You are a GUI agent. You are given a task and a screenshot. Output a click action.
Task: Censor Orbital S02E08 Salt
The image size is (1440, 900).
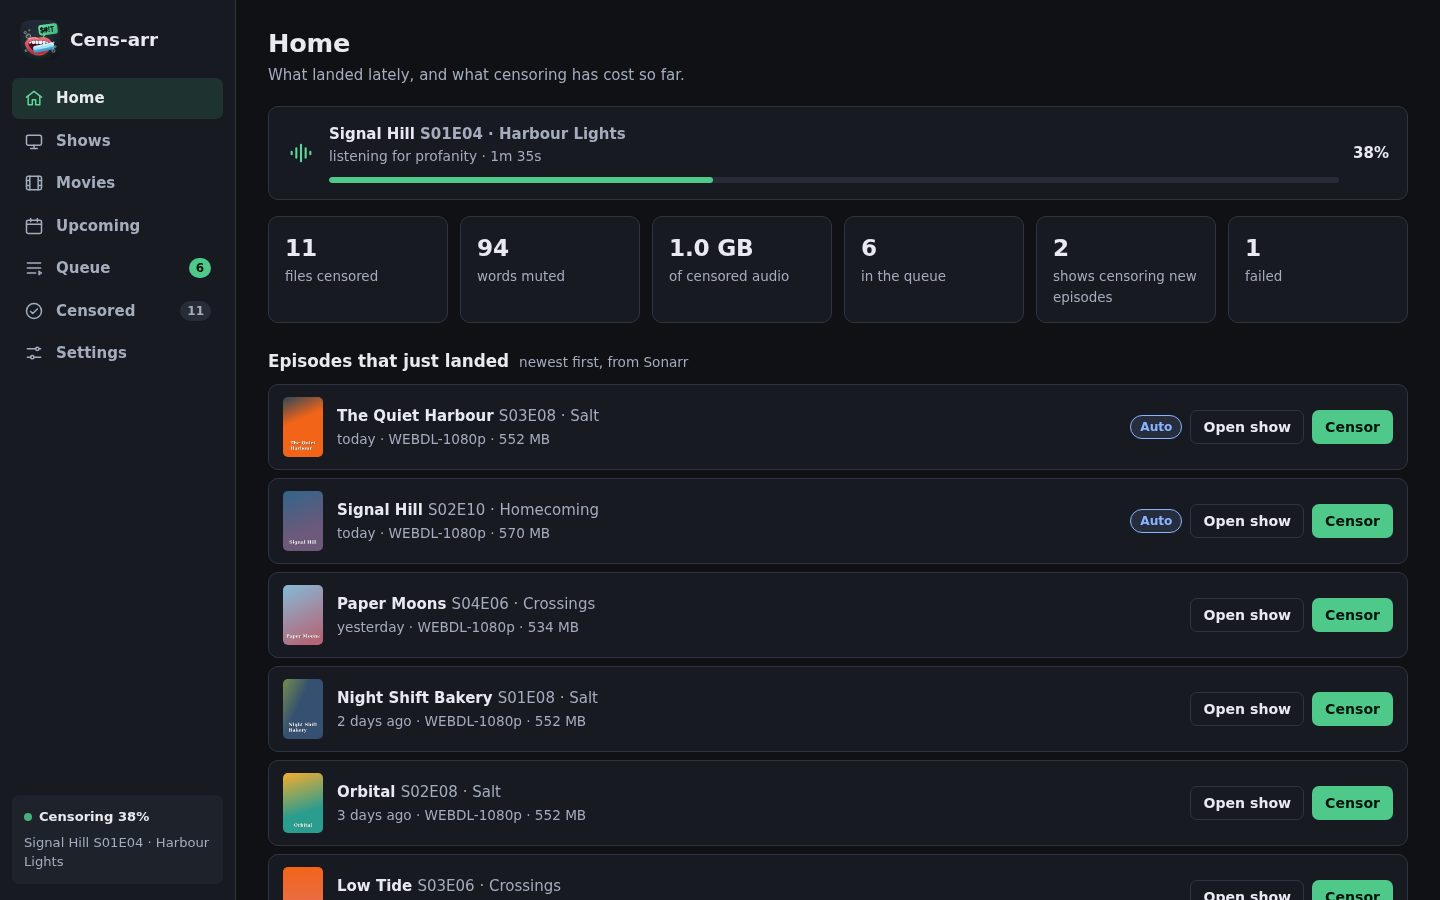click(1352, 803)
